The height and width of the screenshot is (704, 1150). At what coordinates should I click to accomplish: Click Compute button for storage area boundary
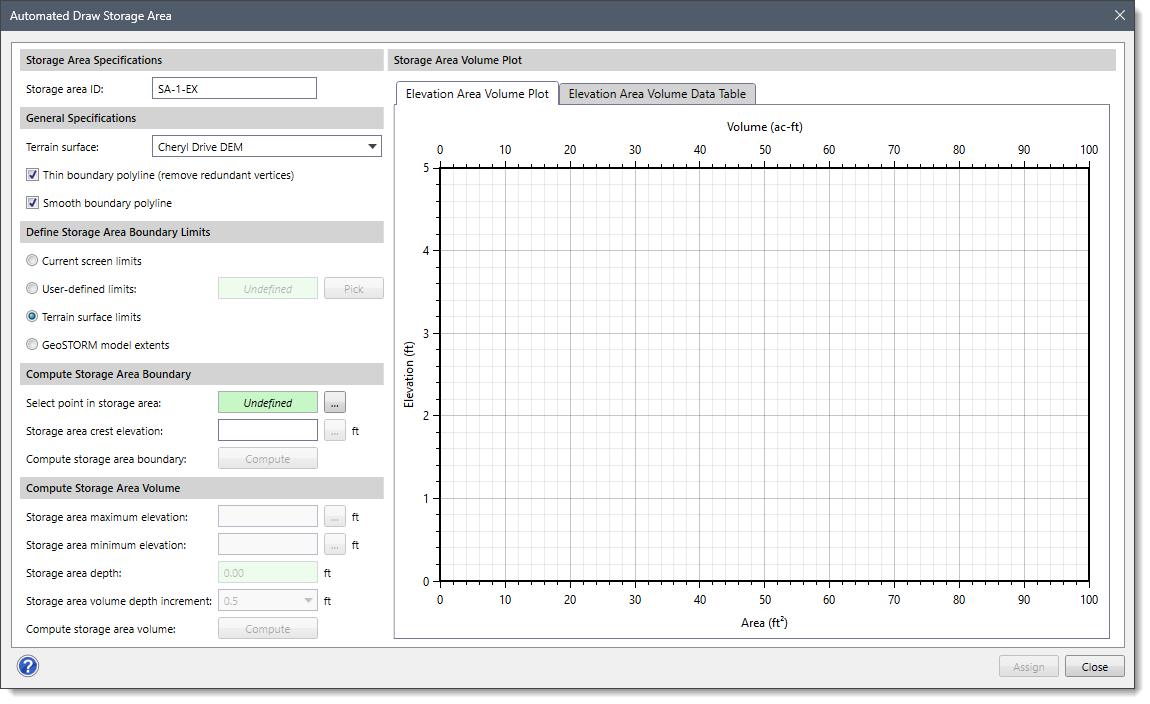point(267,459)
